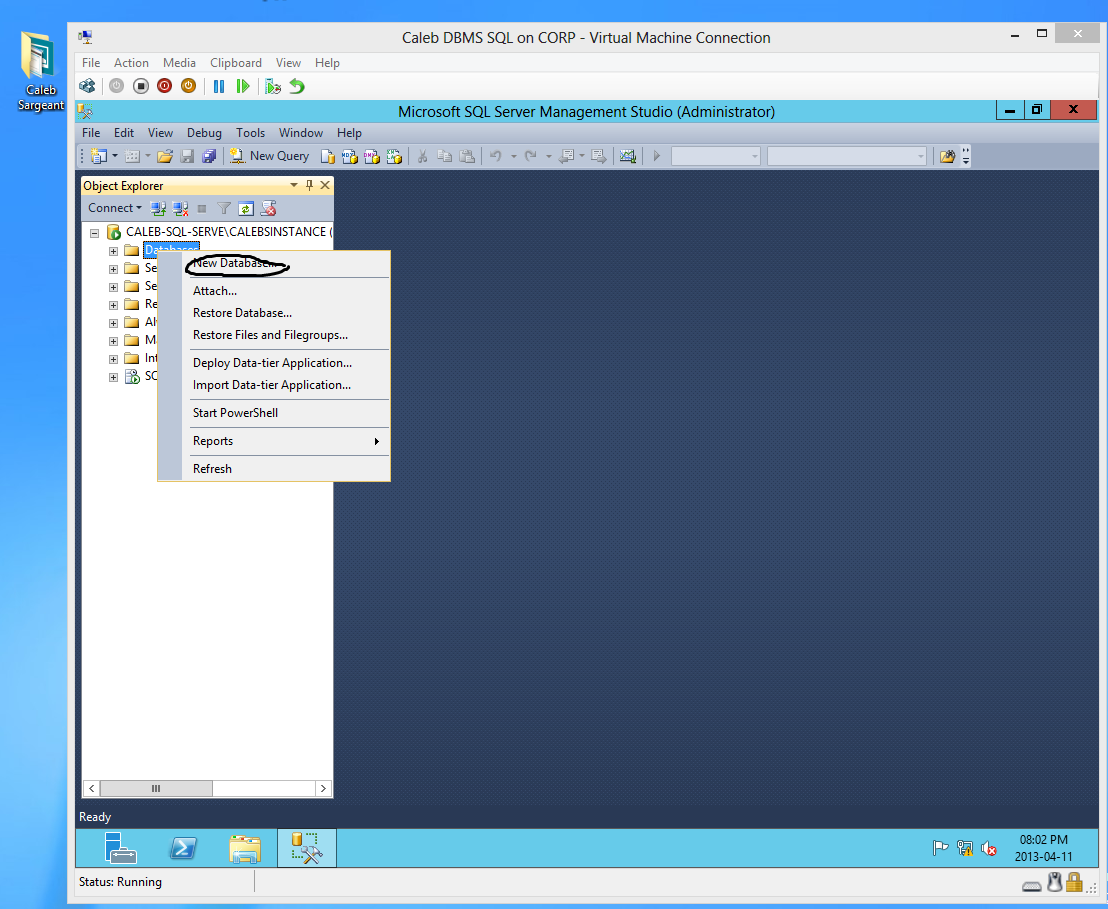The height and width of the screenshot is (909, 1108).
Task: Click Connect Object Explorer icon
Action: (158, 209)
